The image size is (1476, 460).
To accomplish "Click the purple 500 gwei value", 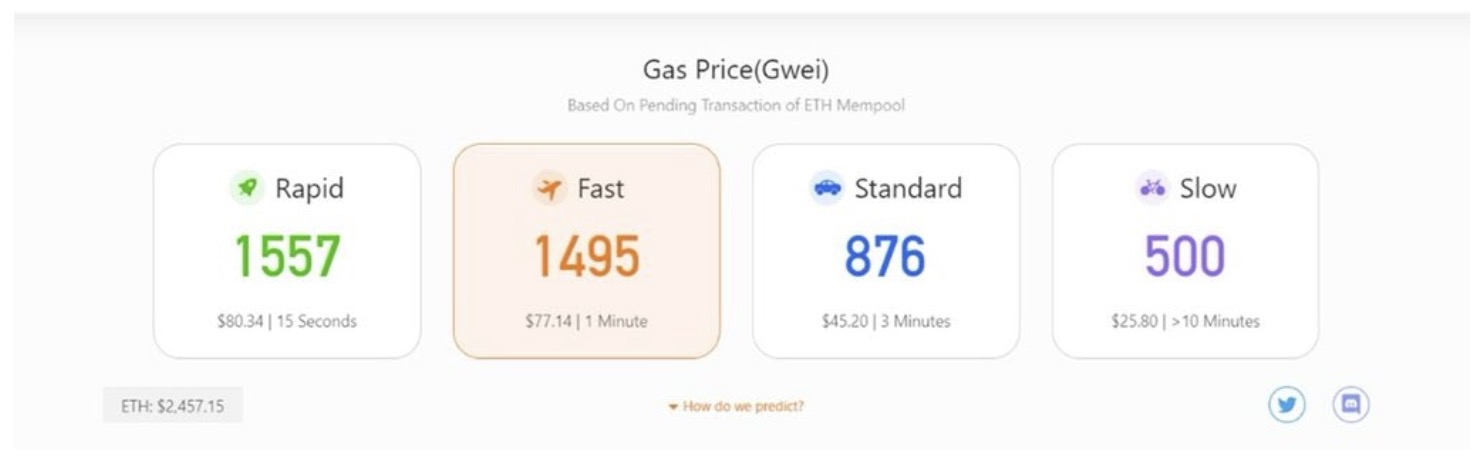I will [x=1185, y=256].
